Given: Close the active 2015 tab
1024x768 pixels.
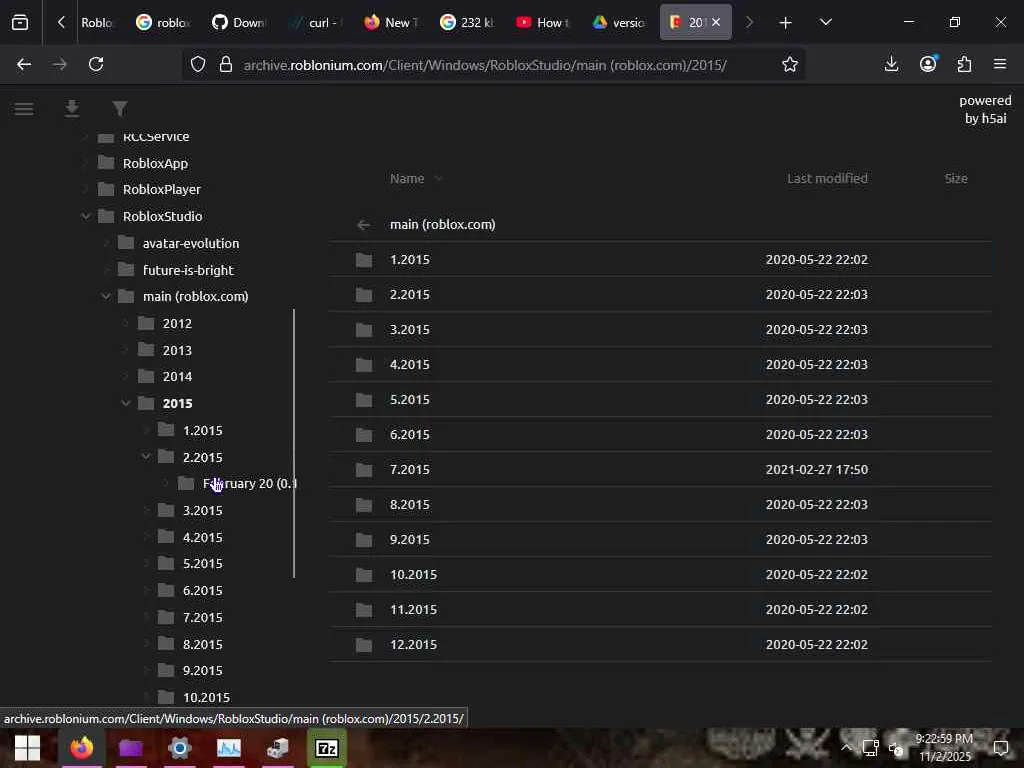Looking at the screenshot, I should (x=716, y=22).
